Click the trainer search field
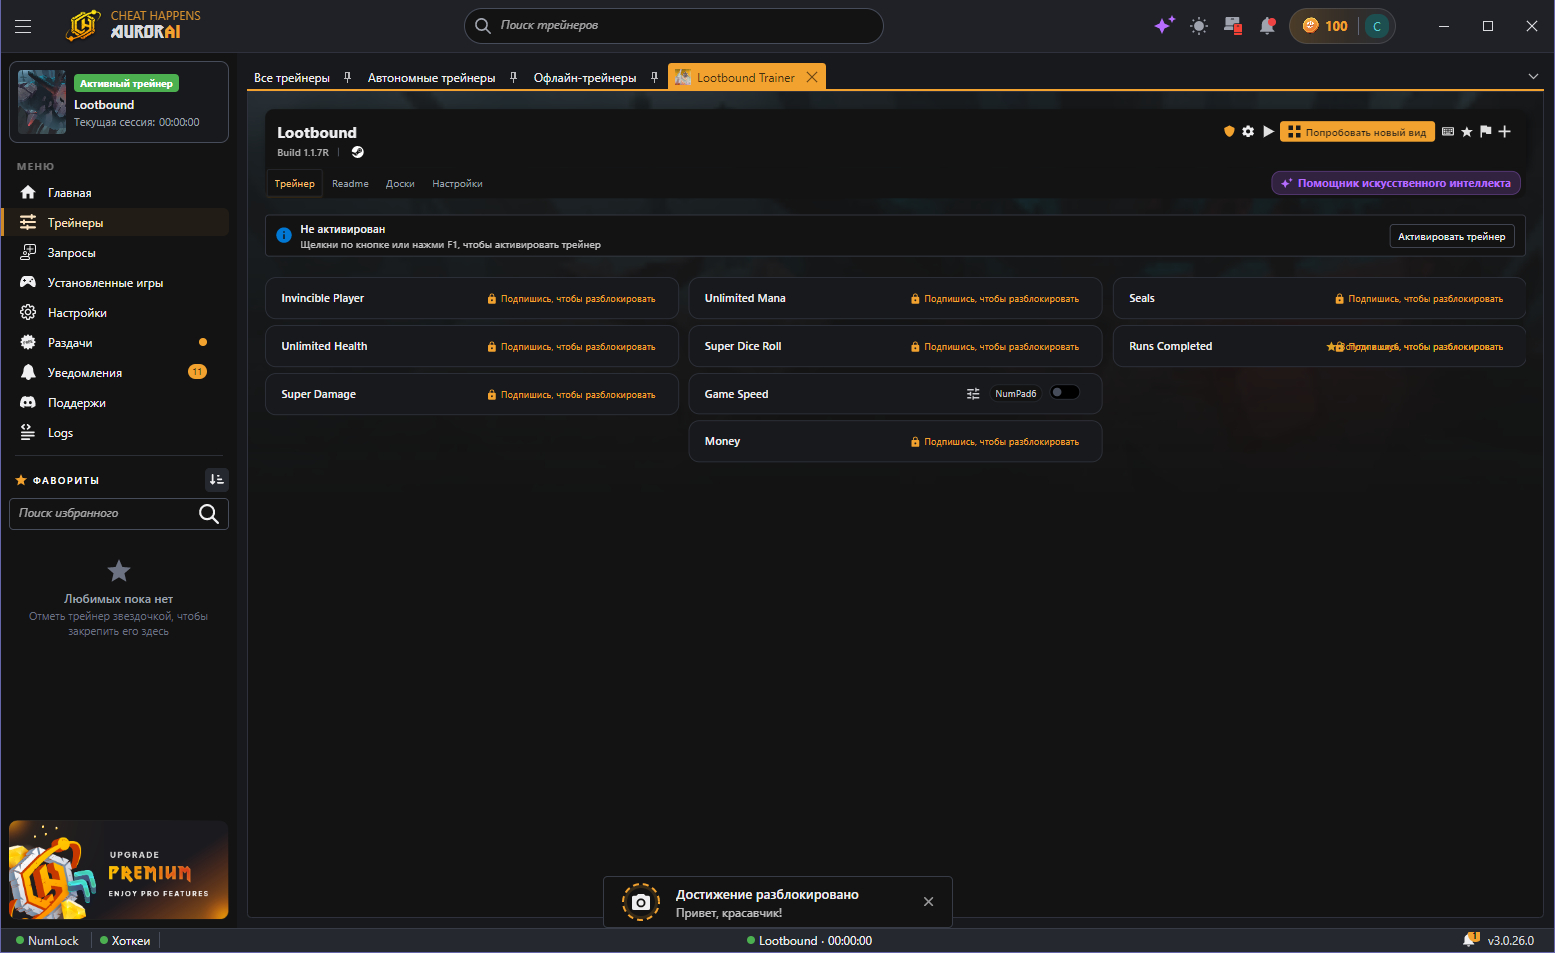This screenshot has width=1555, height=953. click(x=674, y=26)
